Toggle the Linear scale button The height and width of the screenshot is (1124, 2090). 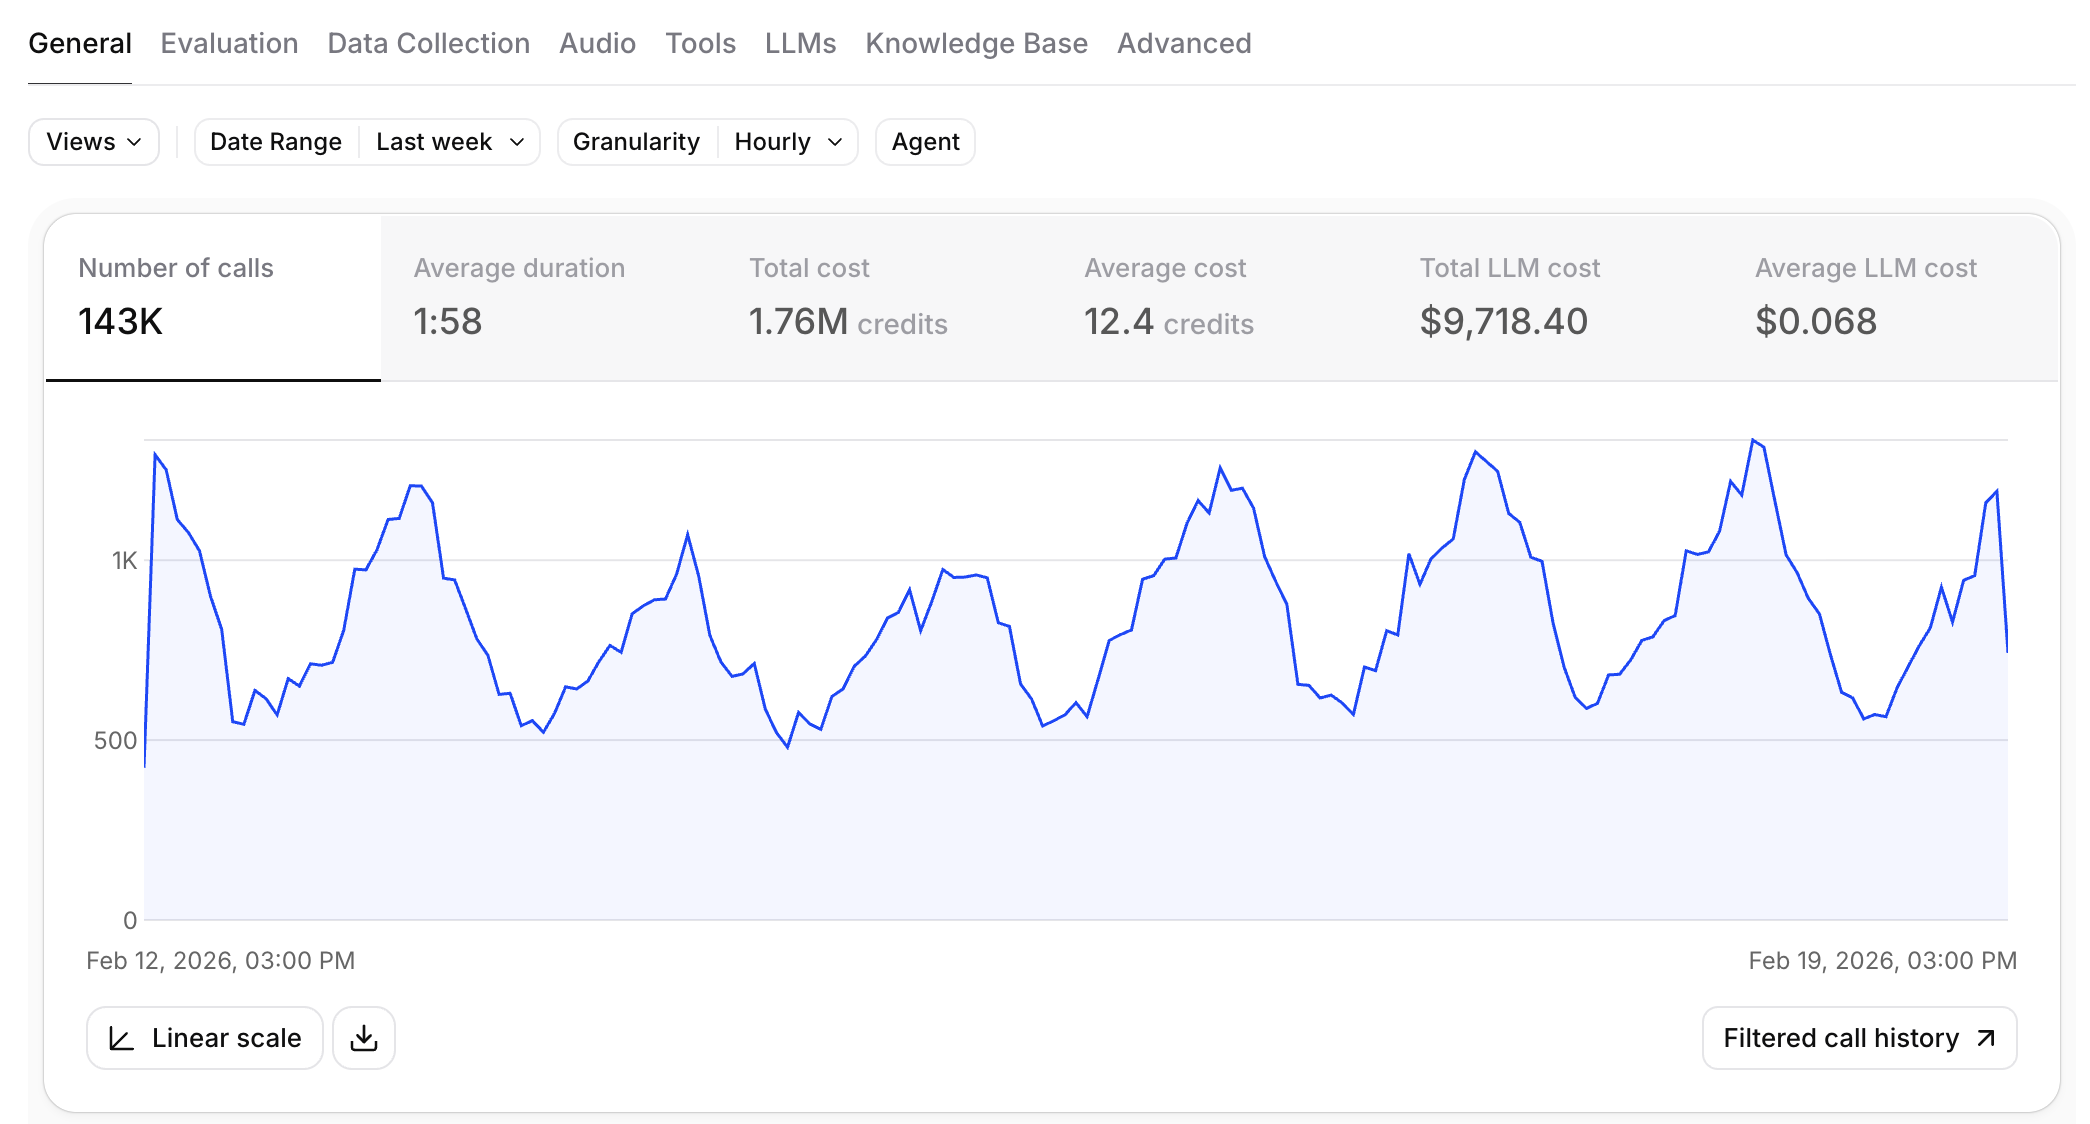click(x=204, y=1038)
